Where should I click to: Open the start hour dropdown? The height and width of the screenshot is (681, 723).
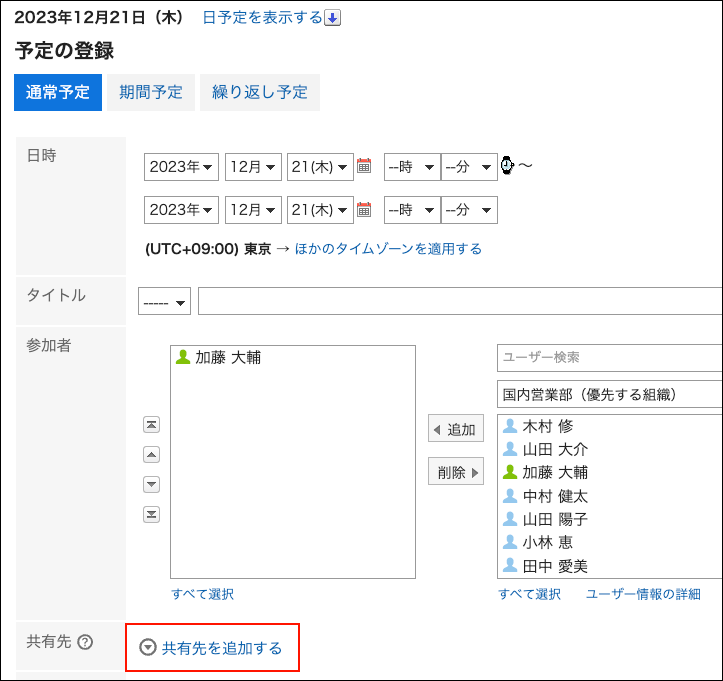point(412,167)
